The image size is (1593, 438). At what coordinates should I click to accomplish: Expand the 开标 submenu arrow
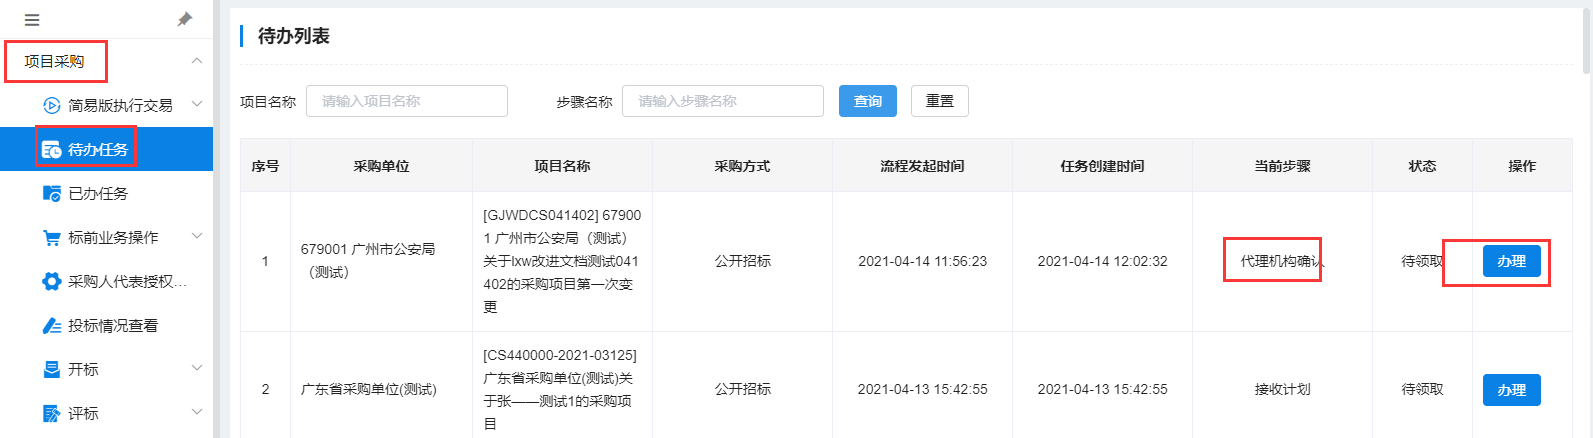pos(197,368)
